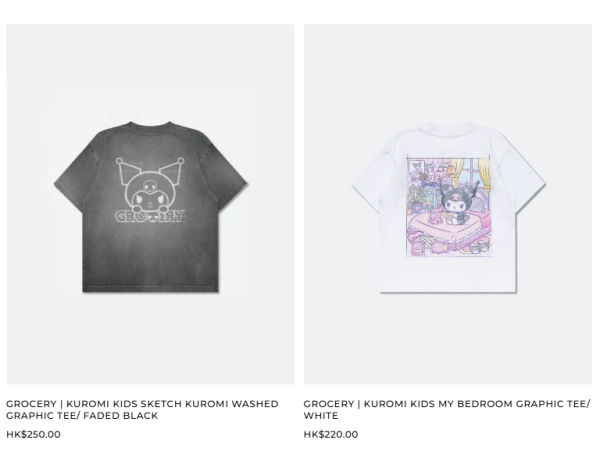The image size is (600, 472).
Task: Click the skull emblem on sketched Kuromi's hat
Action: tap(150, 186)
